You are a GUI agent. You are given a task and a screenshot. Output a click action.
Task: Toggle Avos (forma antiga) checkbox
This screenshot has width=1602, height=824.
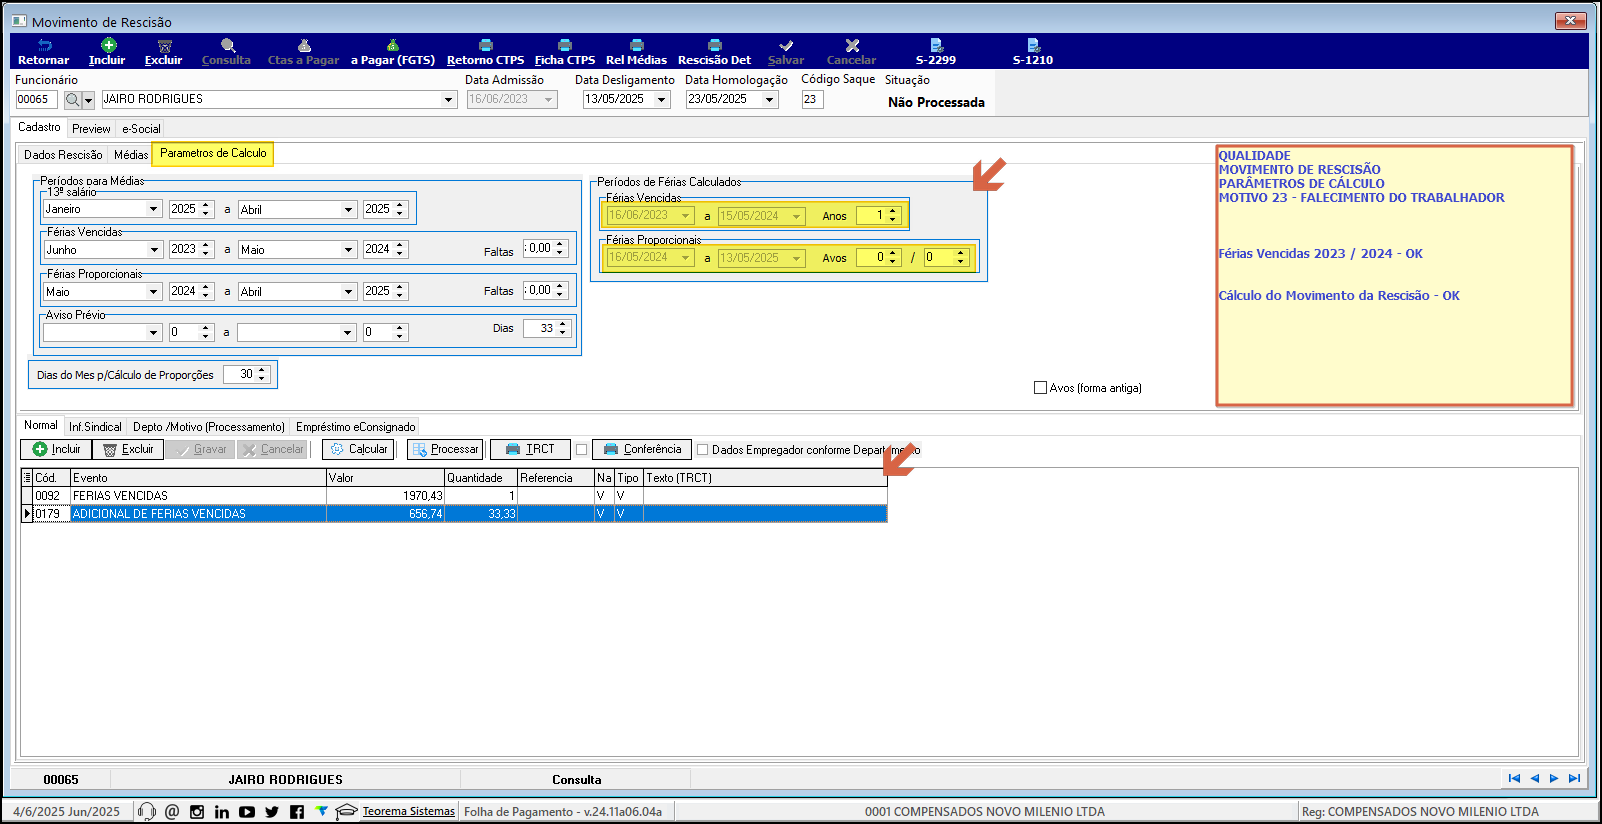coord(1040,387)
